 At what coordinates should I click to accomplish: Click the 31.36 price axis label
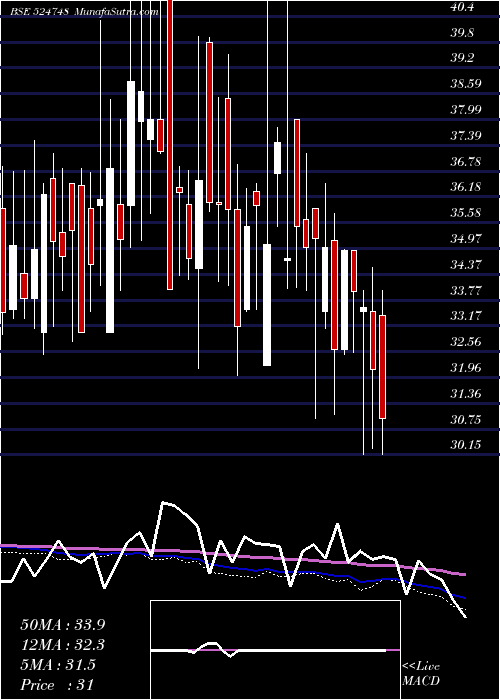[x=466, y=394]
